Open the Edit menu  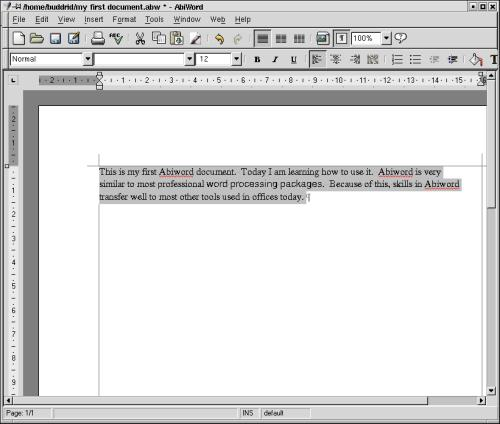click(42, 19)
